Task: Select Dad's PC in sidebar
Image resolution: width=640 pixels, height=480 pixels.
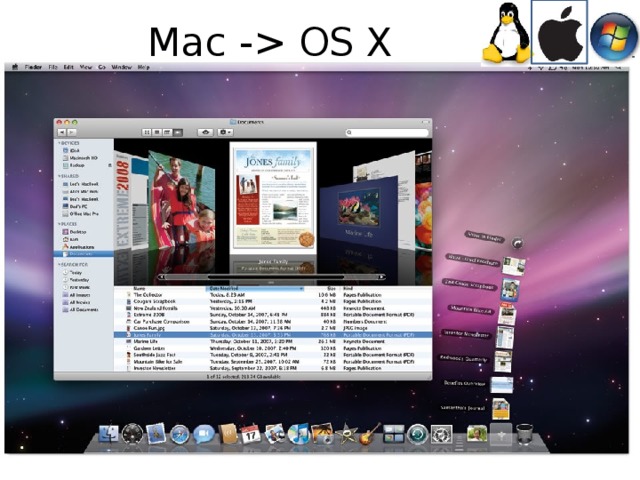Action: click(x=75, y=207)
